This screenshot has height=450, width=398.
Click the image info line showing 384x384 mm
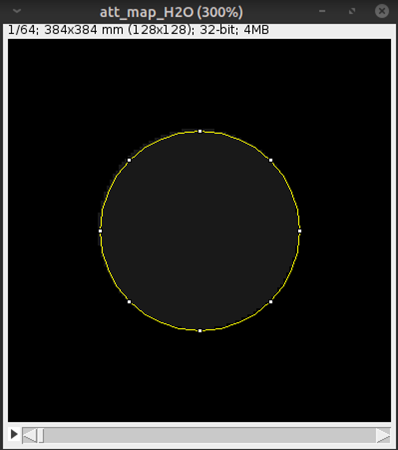(138, 30)
